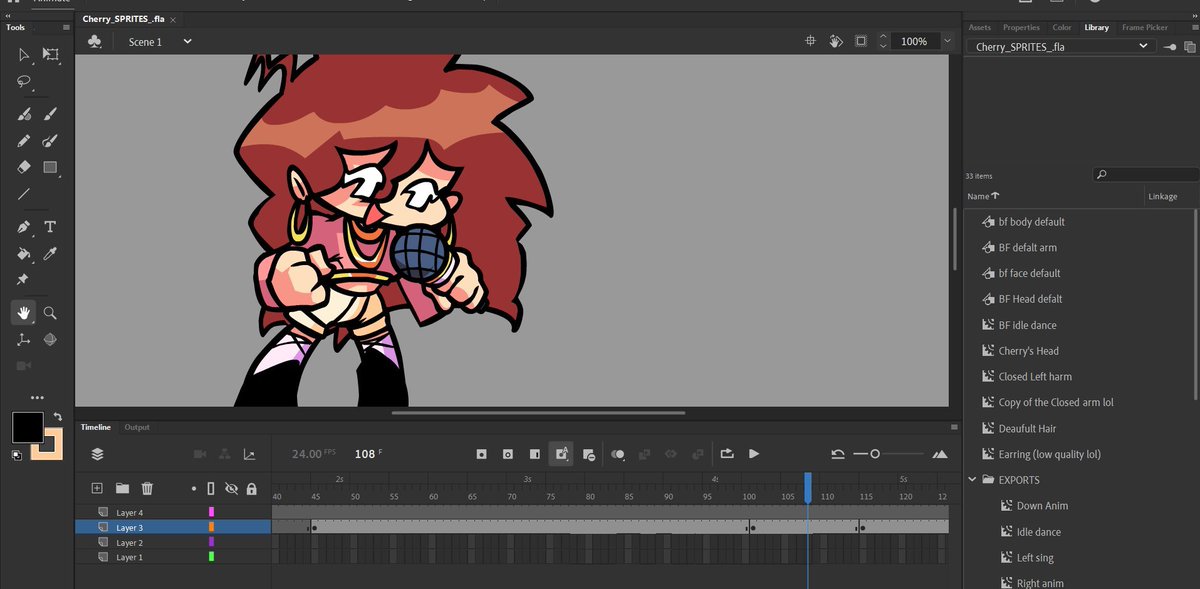Select the Zoom magnifier tool
The image size is (1200, 589).
pos(50,313)
